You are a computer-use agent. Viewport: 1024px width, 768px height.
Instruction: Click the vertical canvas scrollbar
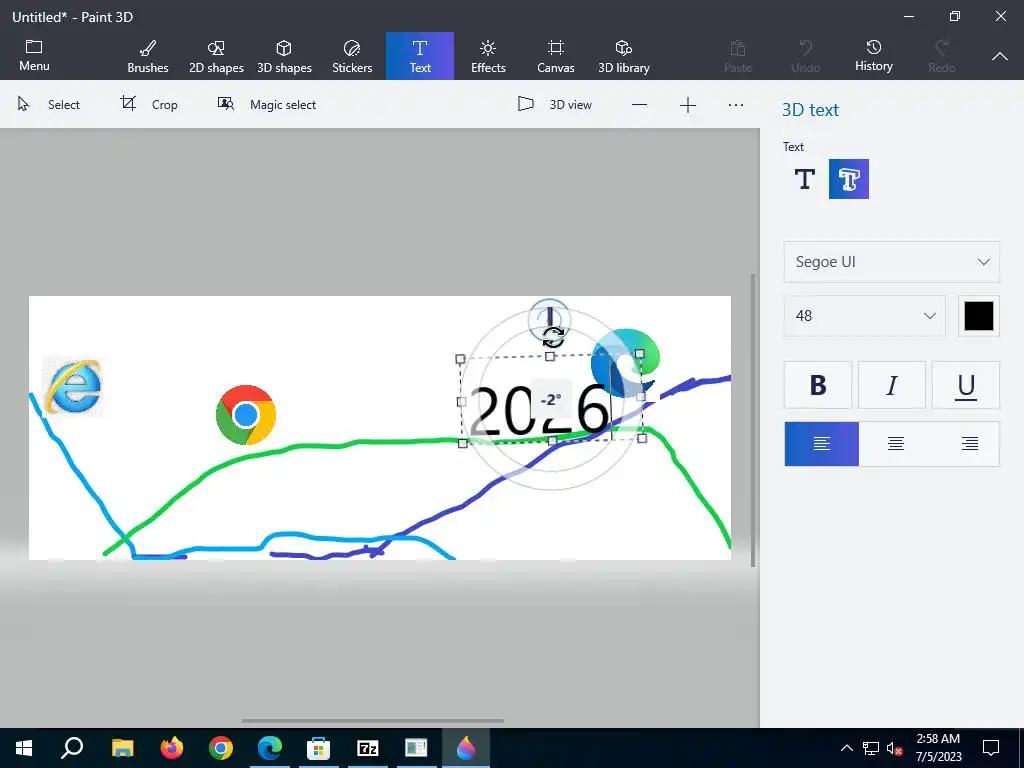pos(752,420)
